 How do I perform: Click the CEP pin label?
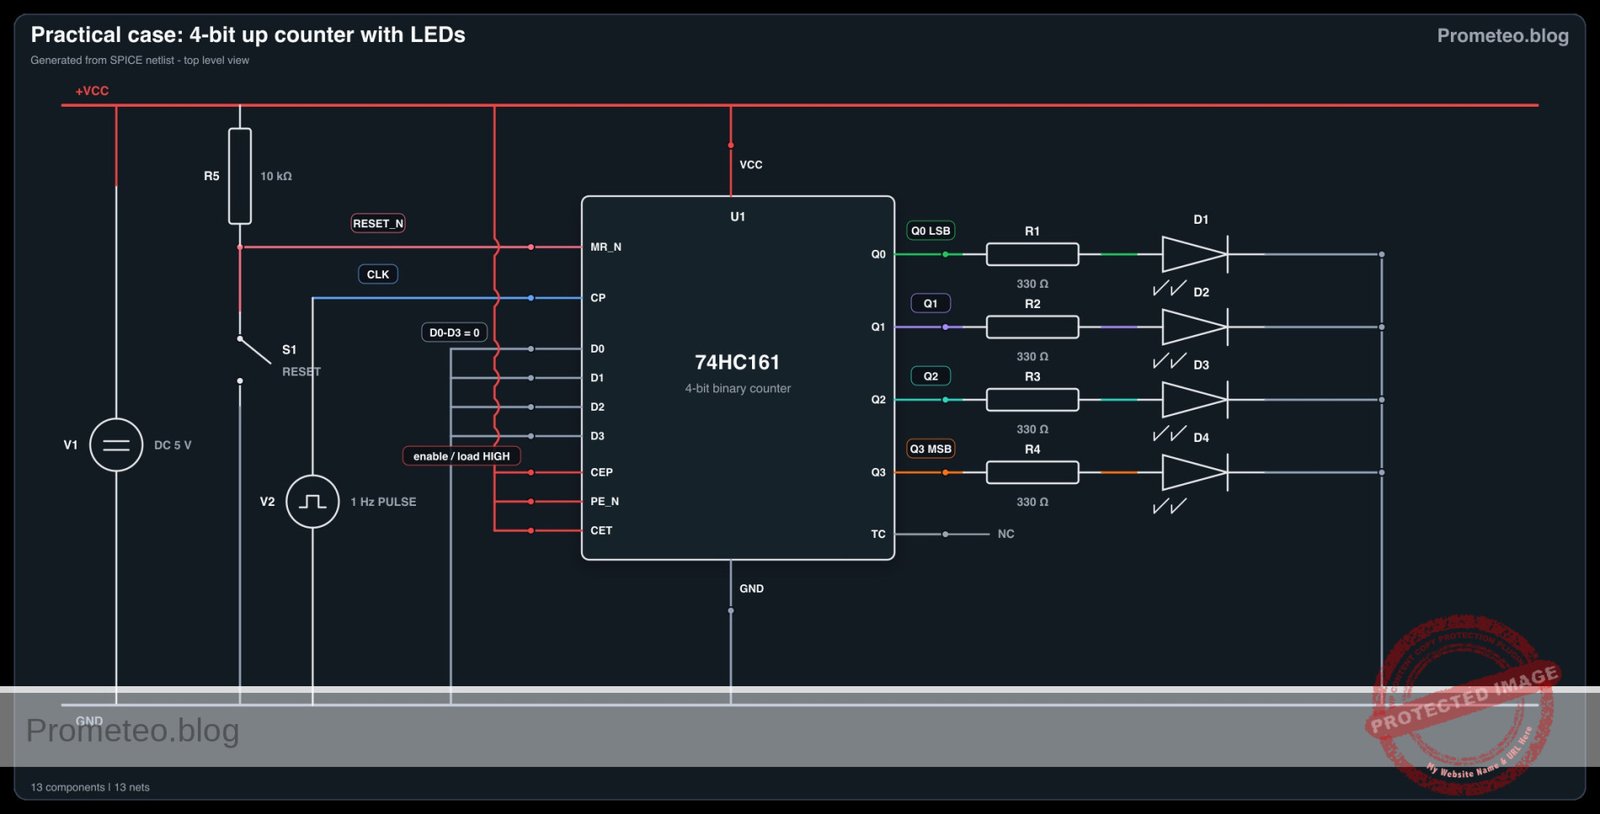(602, 472)
